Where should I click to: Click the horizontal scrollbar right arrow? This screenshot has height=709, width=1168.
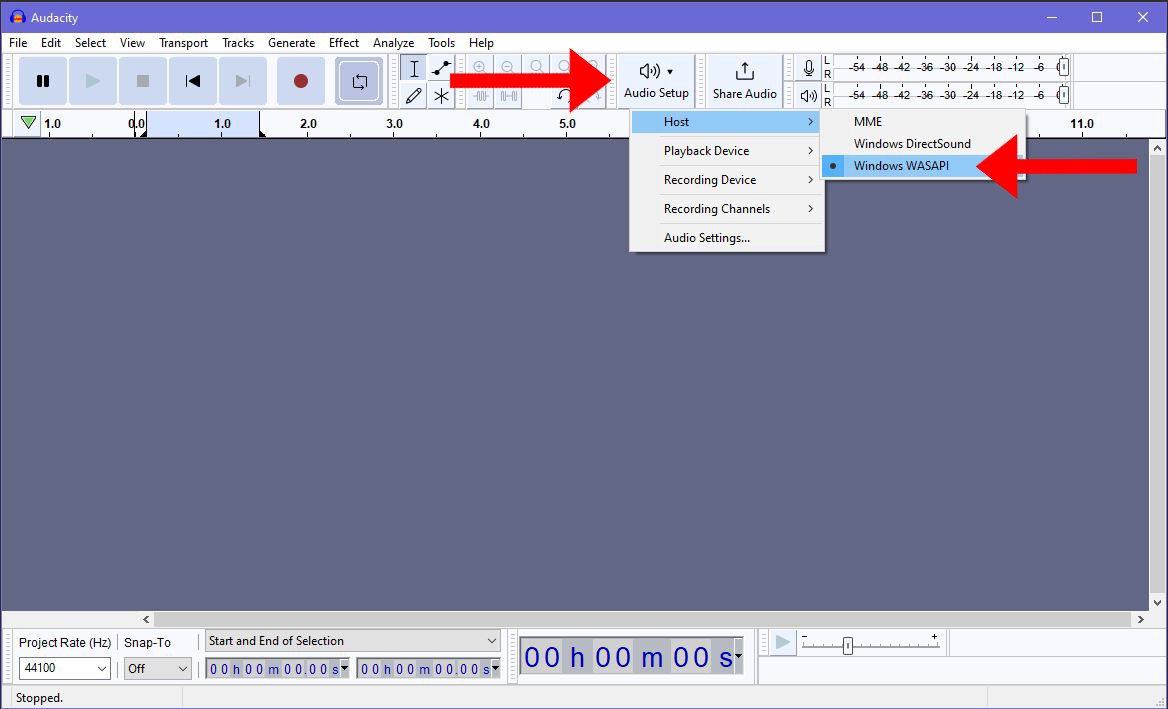(1140, 619)
